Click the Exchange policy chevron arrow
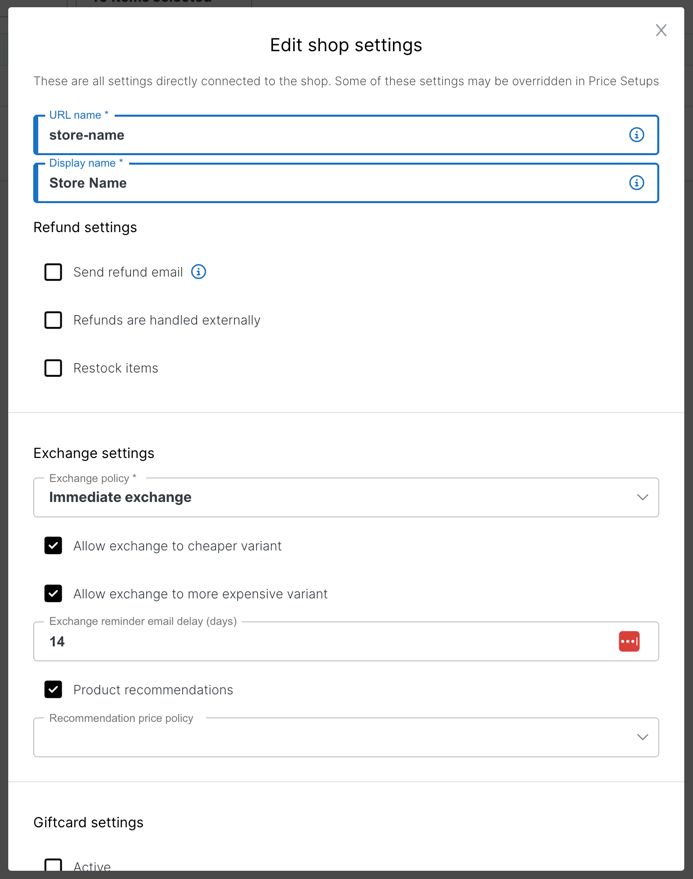693x879 pixels. (x=642, y=498)
